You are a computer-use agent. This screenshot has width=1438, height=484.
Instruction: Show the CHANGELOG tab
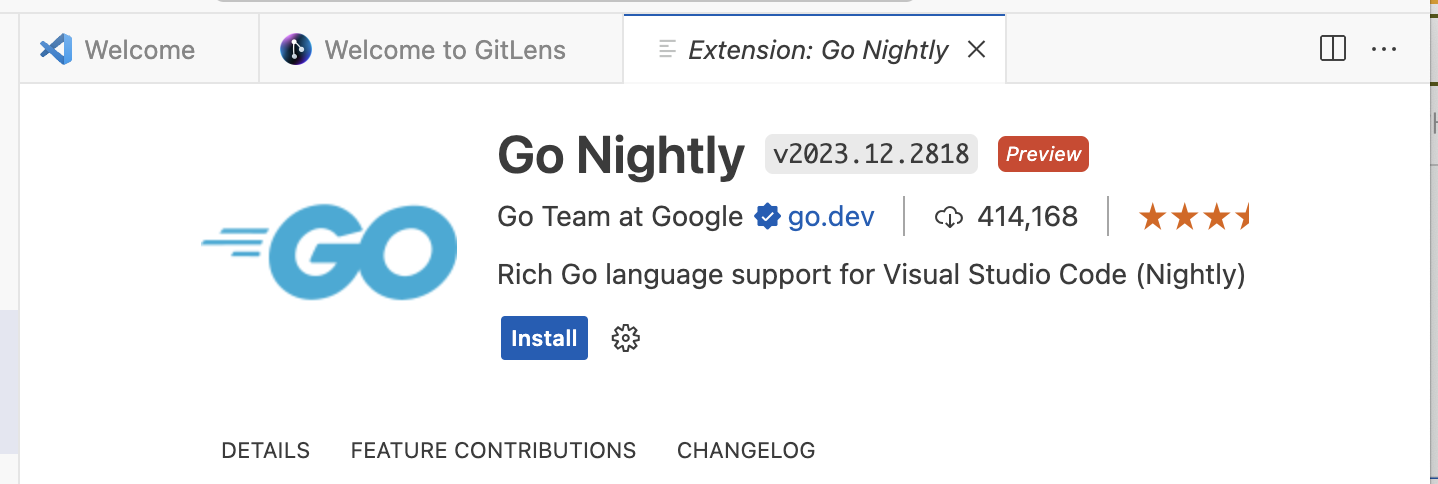746,450
